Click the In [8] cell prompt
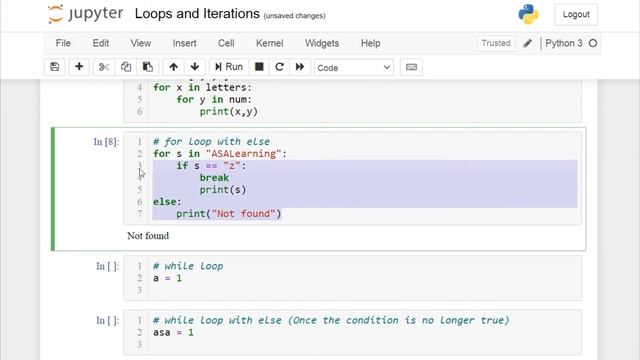The width and height of the screenshot is (640, 360). pyautogui.click(x=106, y=142)
